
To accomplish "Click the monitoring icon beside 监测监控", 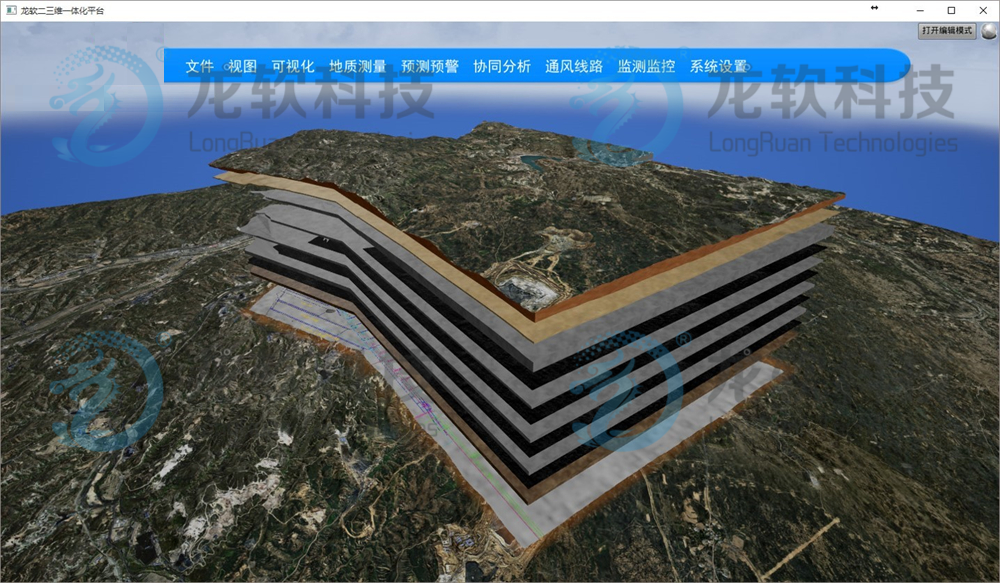I will pos(611,64).
